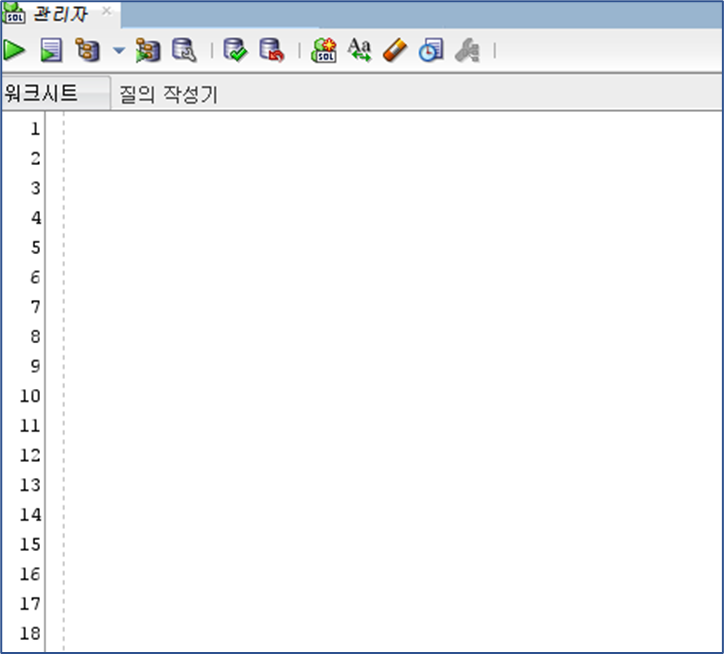Clear the worksheet with the eraser icon
Viewport: 724px width, 654px height.
click(395, 50)
